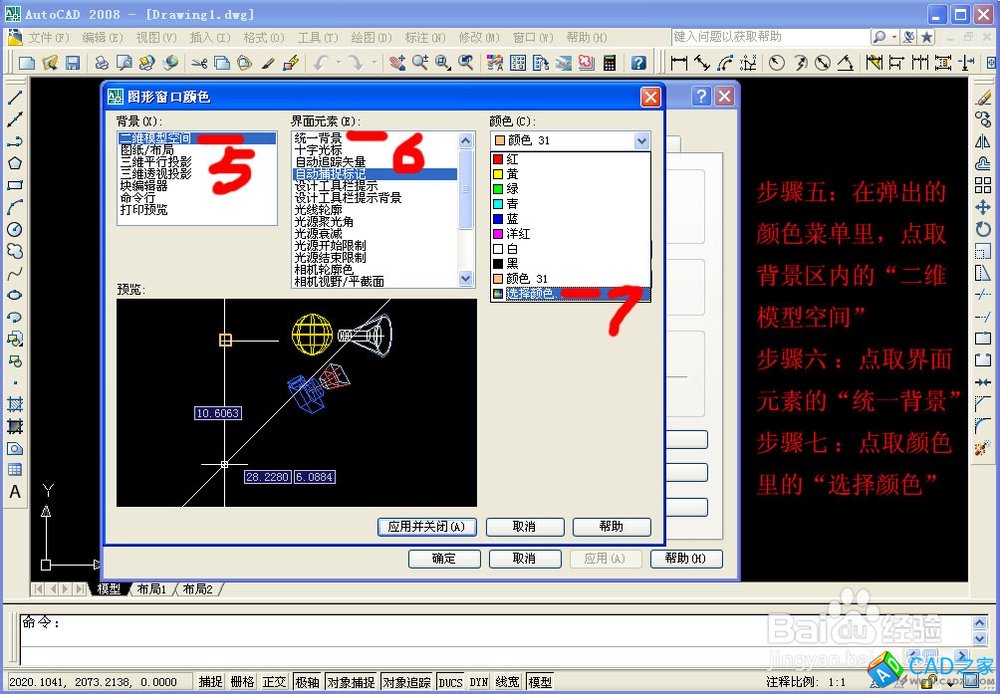Click 确定 in the Options dialog behind
Viewport: 1000px width, 694px height.
444,559
